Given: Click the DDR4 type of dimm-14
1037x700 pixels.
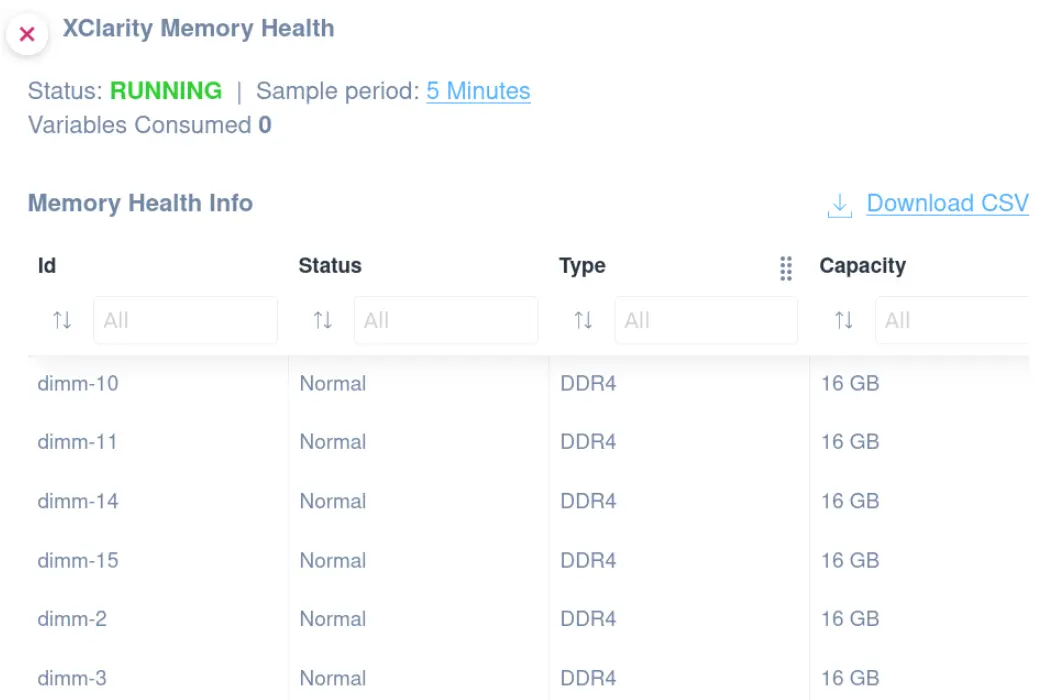Looking at the screenshot, I should [588, 501].
